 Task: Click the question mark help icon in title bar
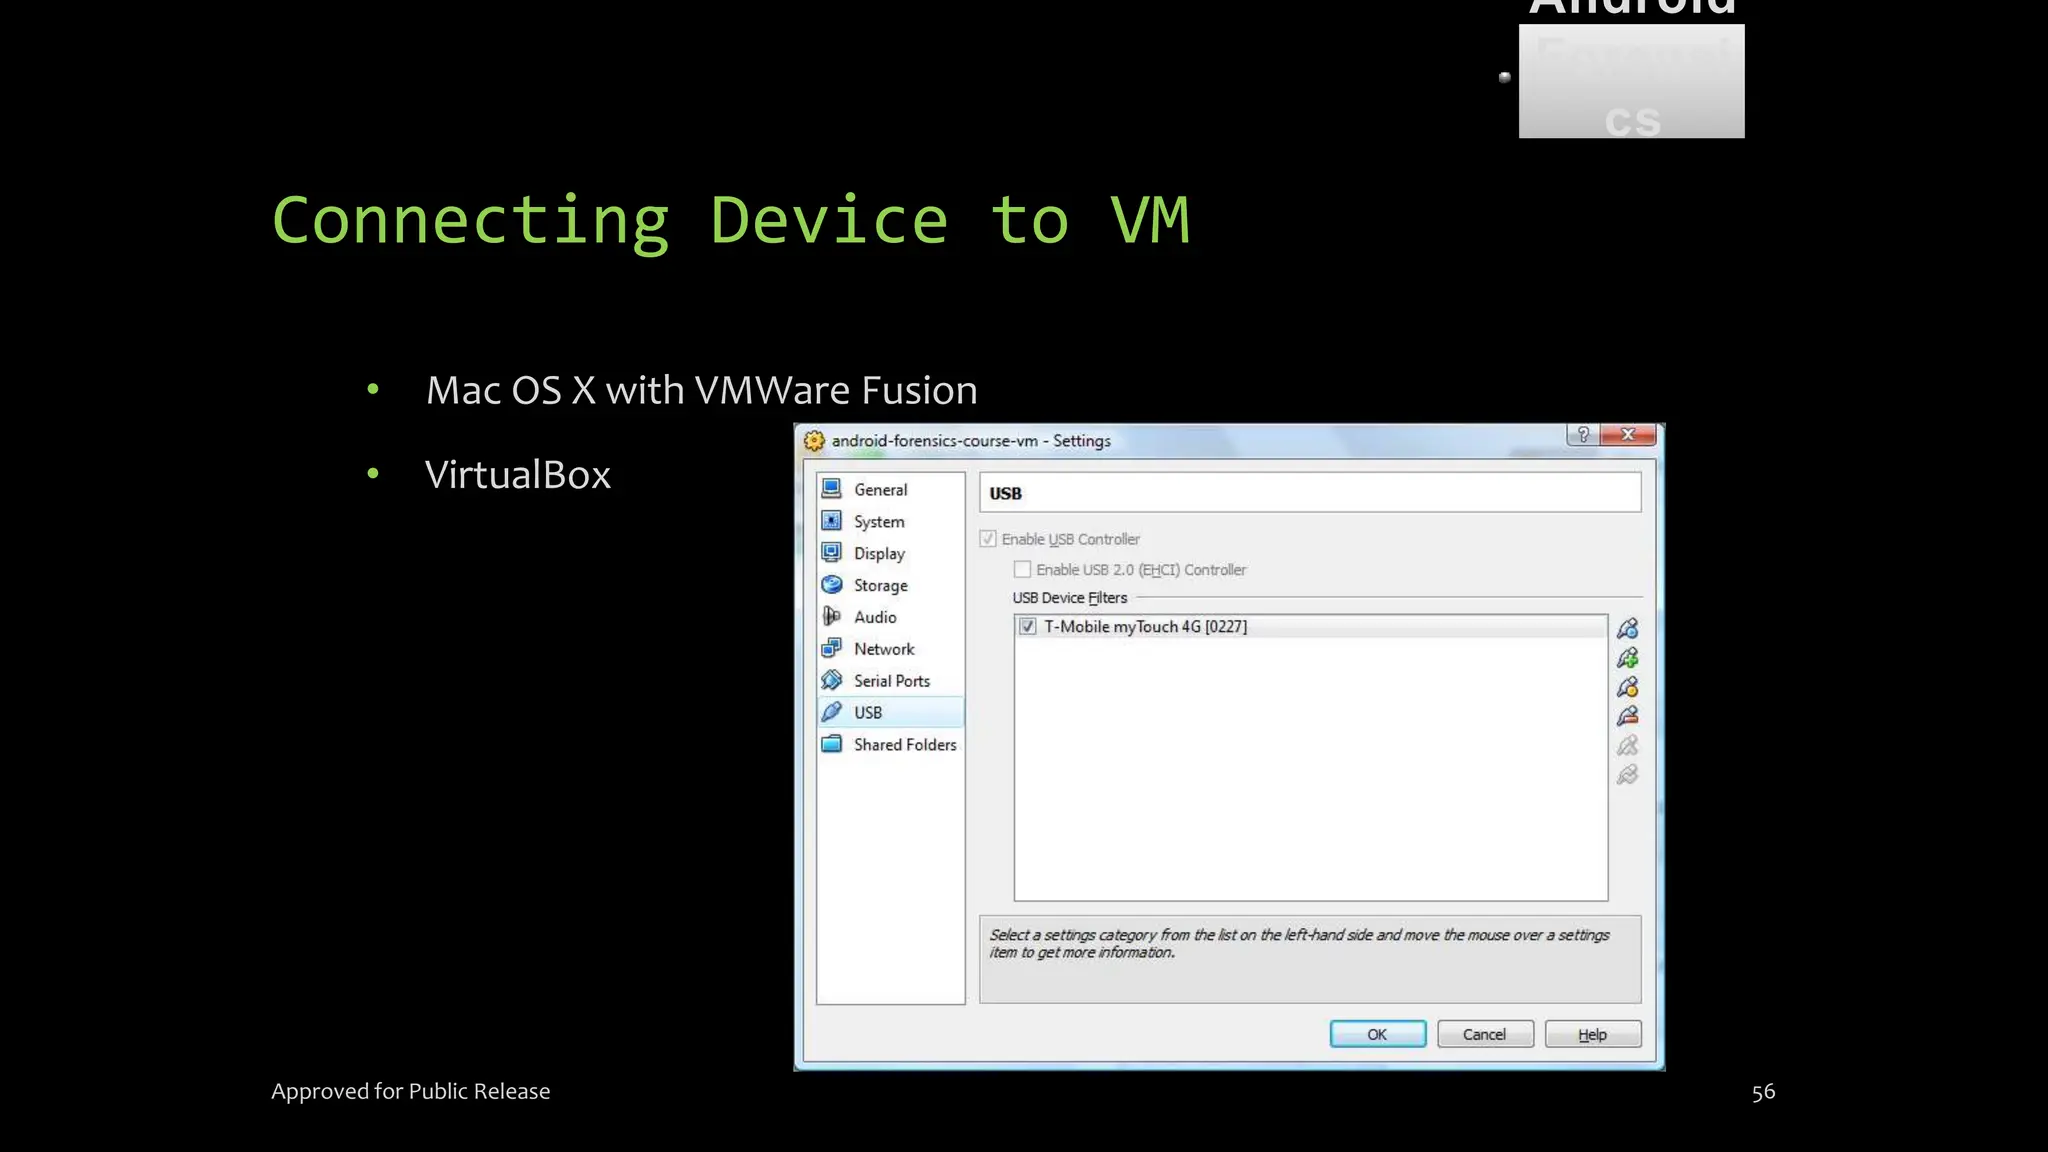1582,435
